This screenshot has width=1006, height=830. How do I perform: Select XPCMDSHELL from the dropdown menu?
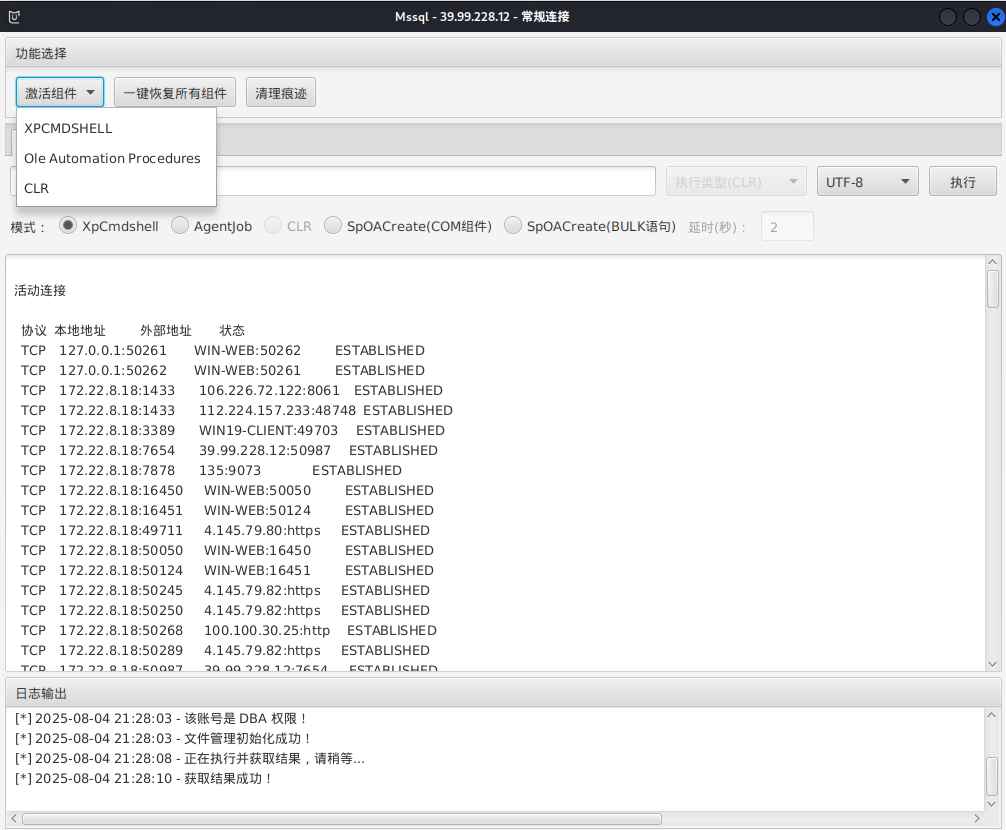[116, 128]
